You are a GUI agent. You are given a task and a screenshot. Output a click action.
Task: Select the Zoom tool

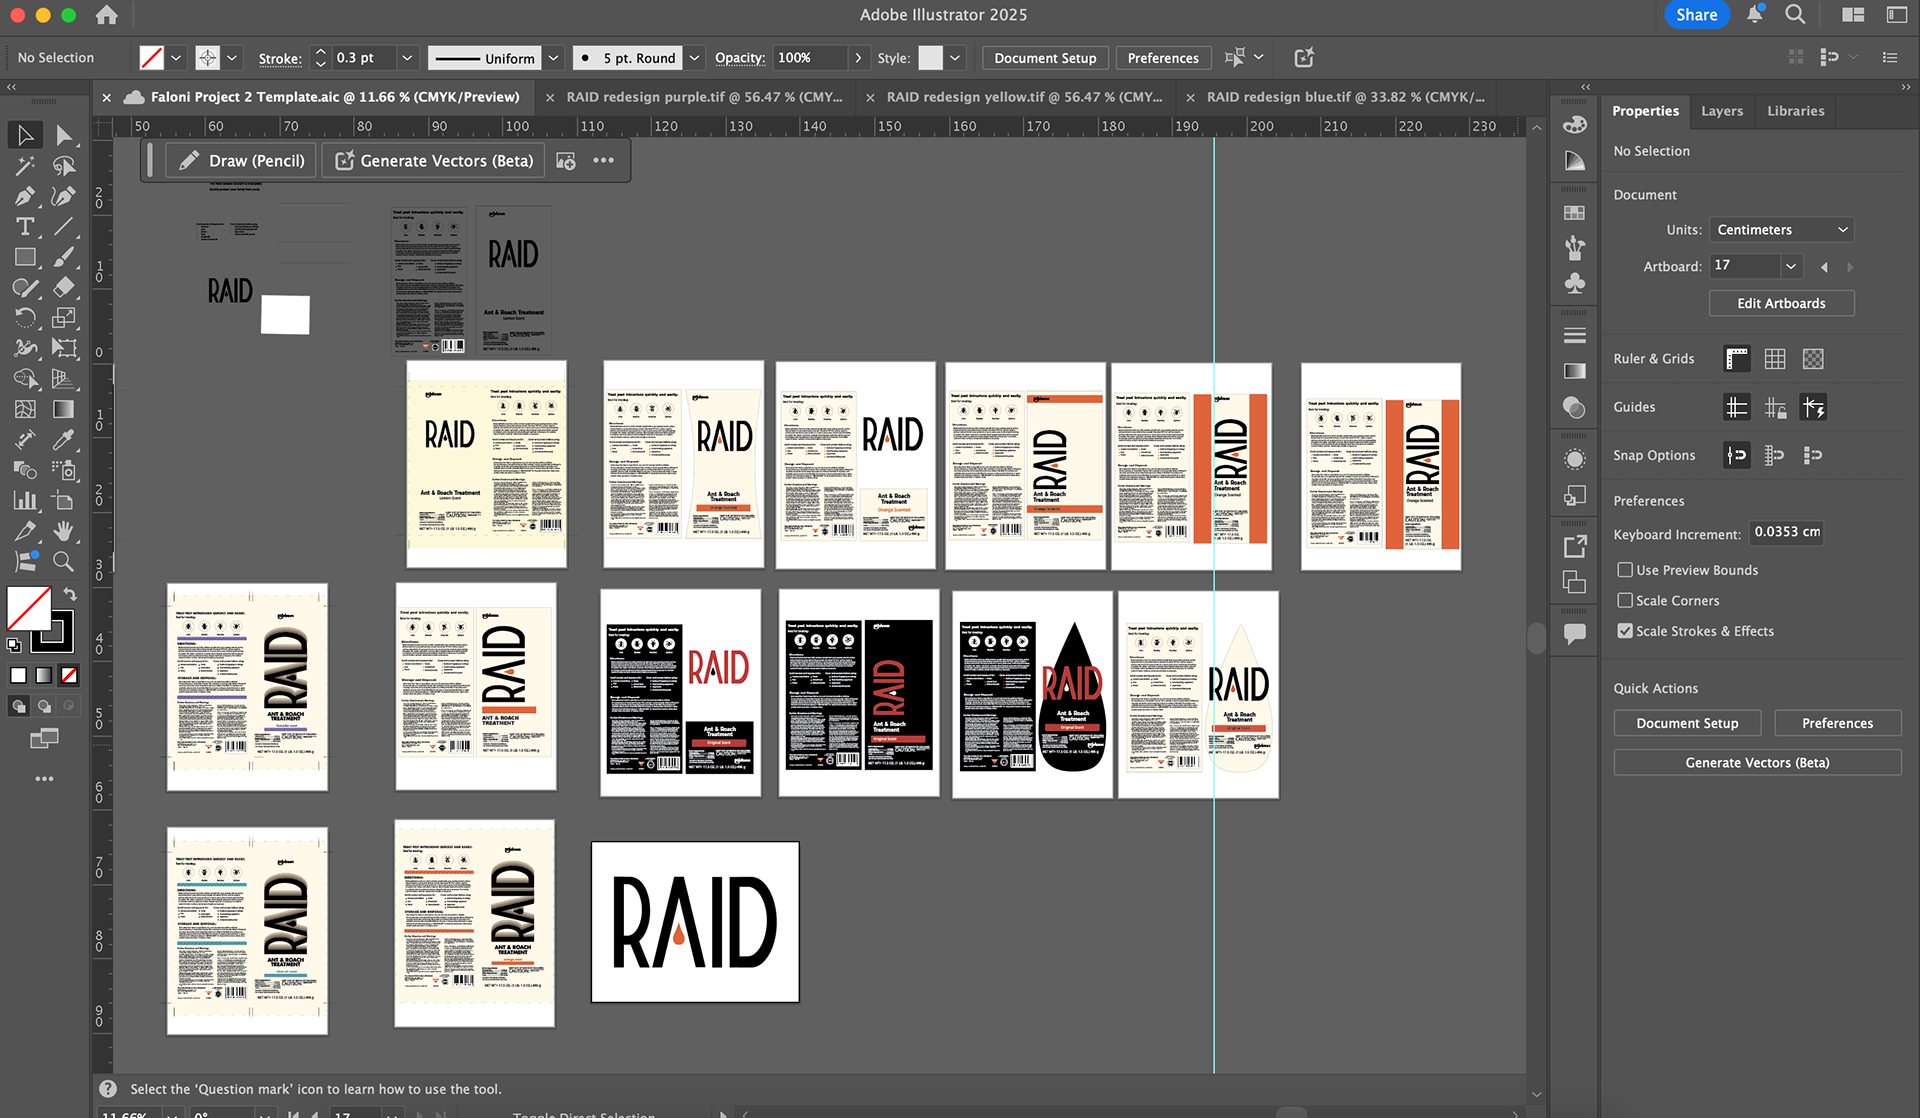(64, 562)
